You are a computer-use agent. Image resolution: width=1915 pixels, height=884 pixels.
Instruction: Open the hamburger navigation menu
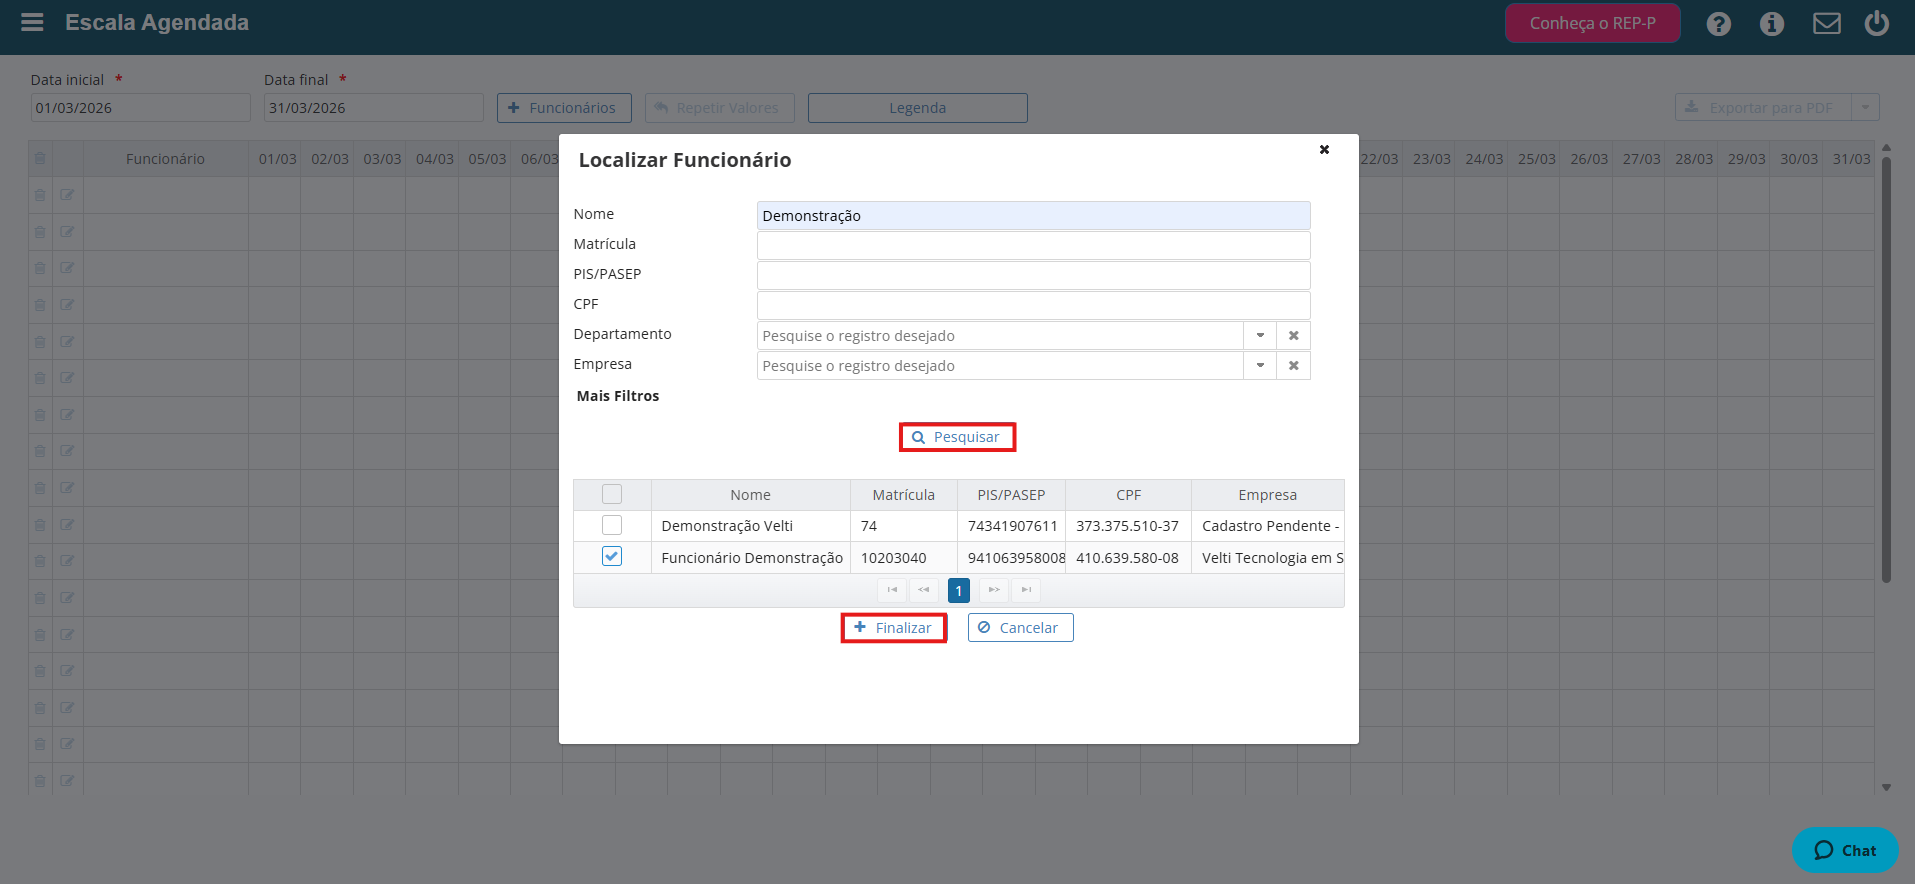(32, 22)
